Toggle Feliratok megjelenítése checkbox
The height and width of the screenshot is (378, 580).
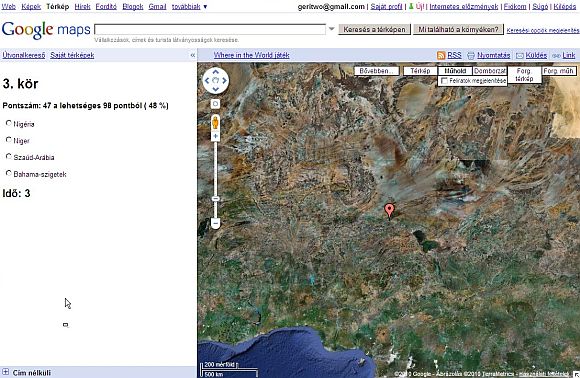(x=445, y=81)
